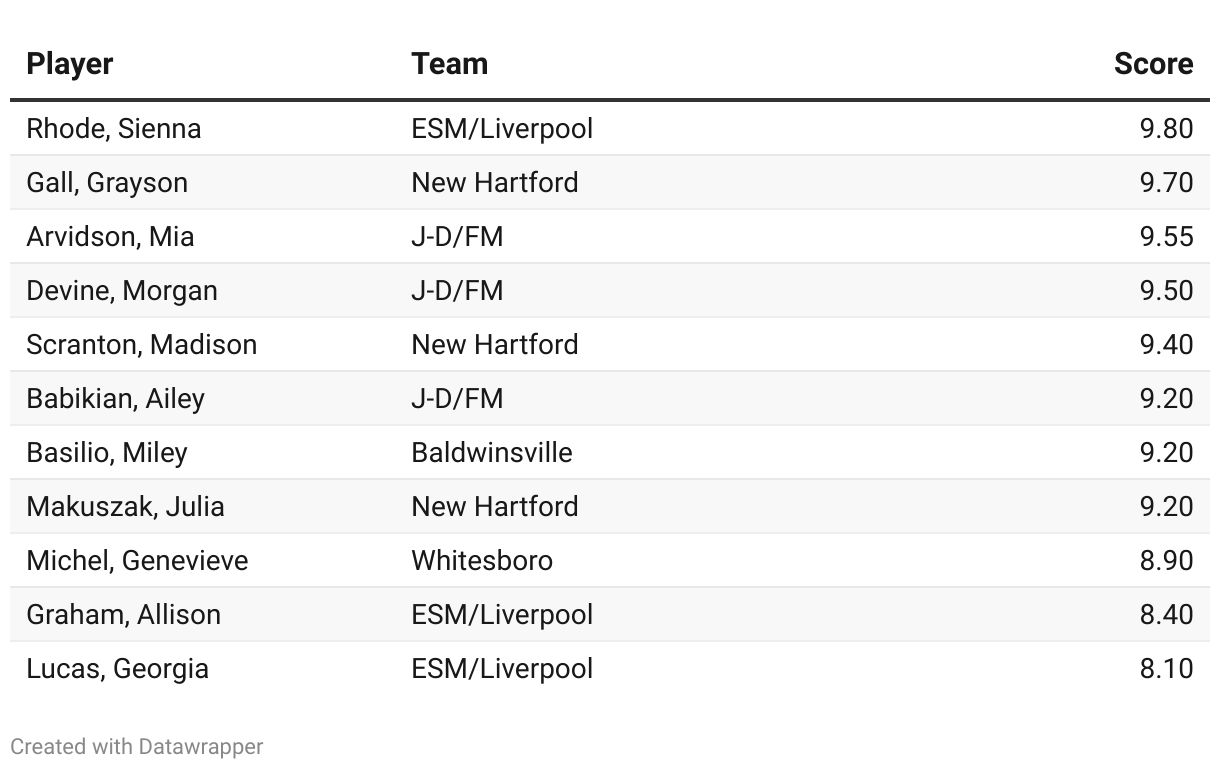Click the 9.80 score value

pos(1166,129)
